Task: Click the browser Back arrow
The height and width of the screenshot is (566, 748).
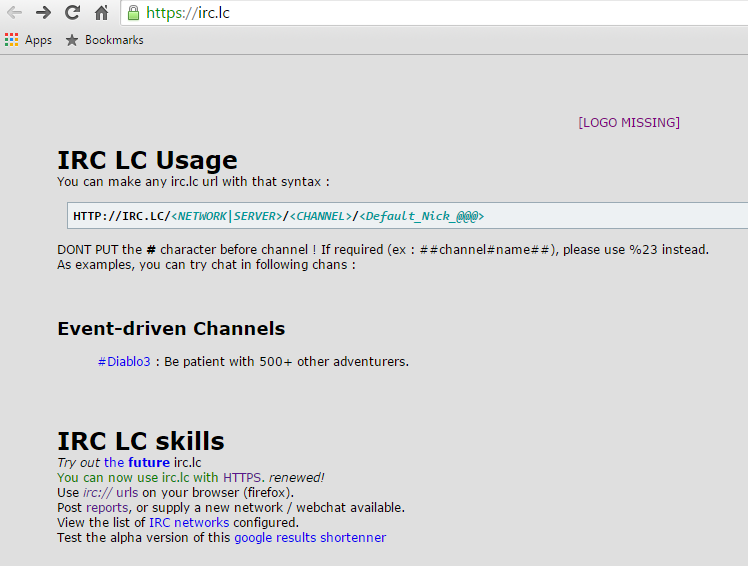Action: coord(14,12)
